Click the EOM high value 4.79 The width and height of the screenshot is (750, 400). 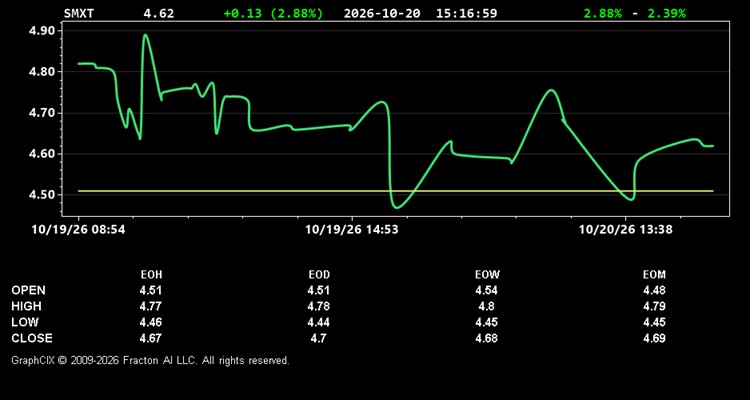pos(654,306)
